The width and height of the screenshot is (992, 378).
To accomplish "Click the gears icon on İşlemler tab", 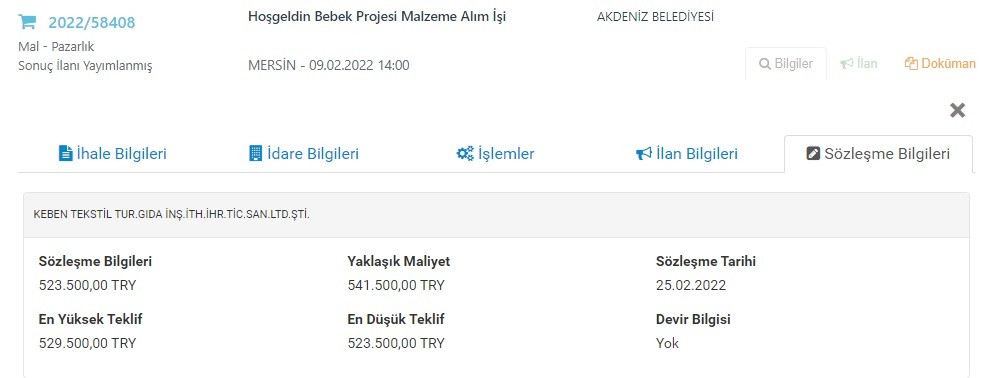I will (x=465, y=154).
